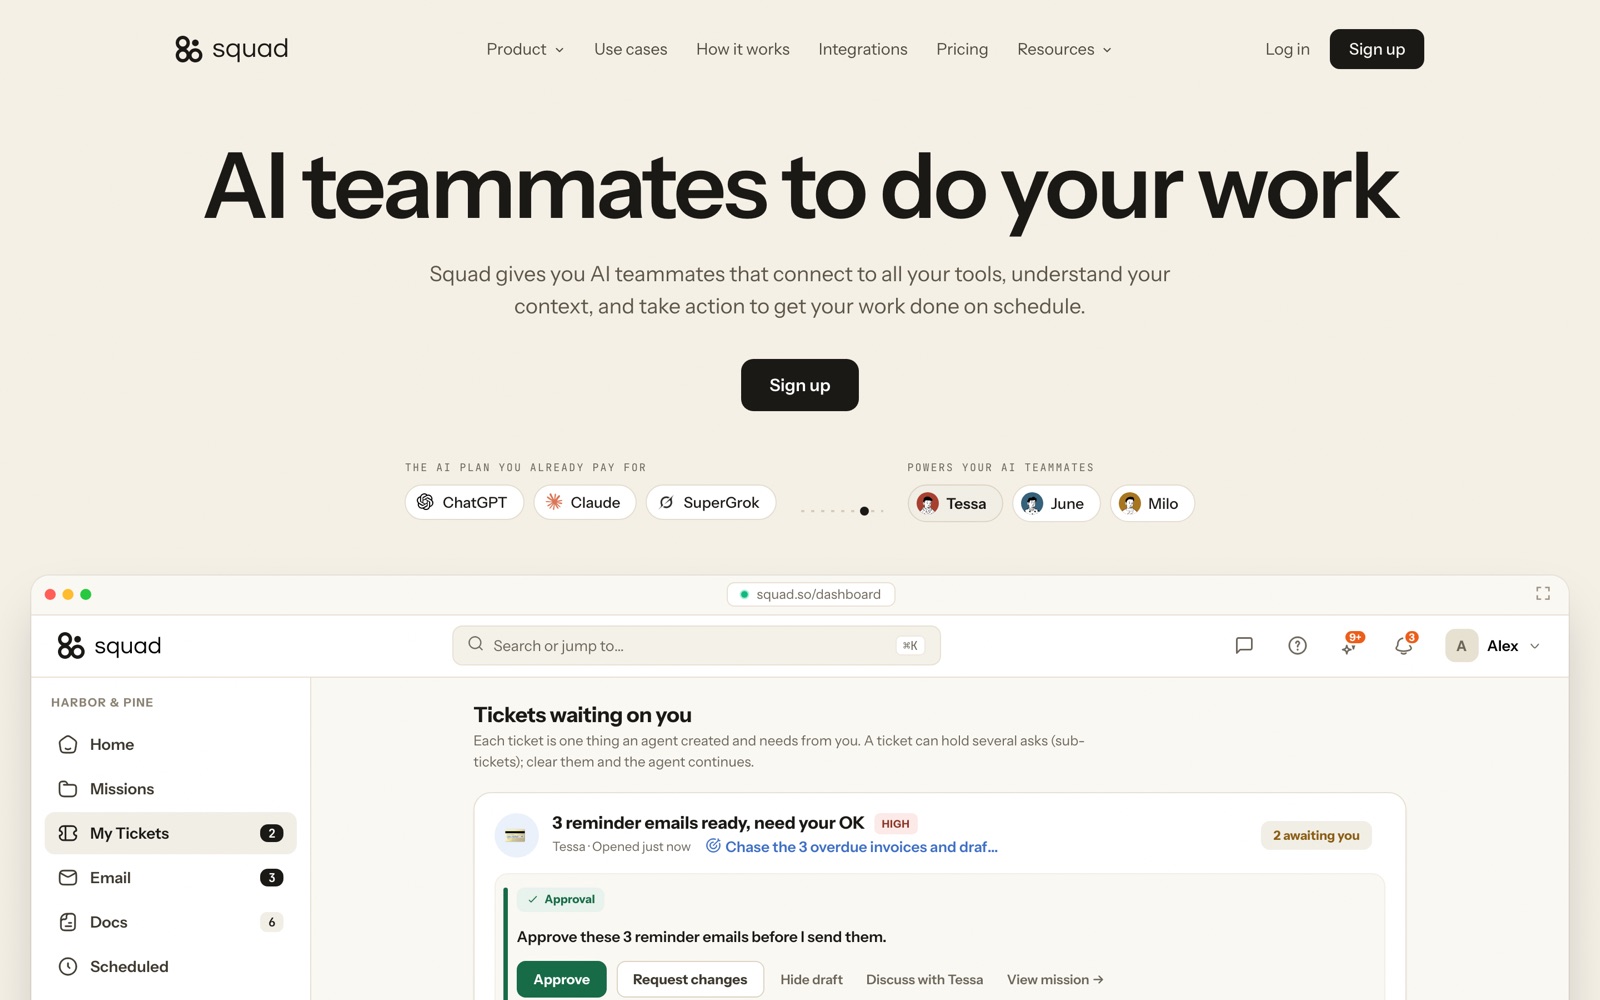The image size is (1600, 1000).
Task: Click the Log in link
Action: coord(1287,49)
